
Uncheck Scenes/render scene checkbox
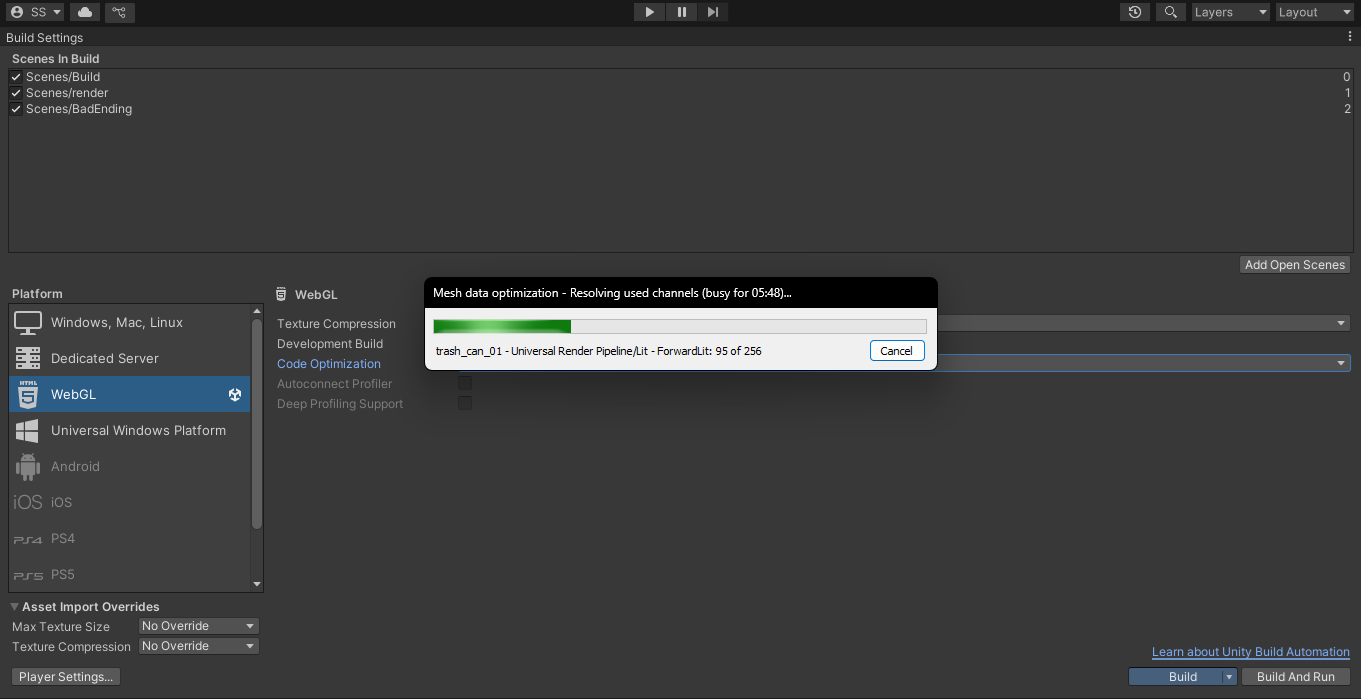(x=16, y=93)
